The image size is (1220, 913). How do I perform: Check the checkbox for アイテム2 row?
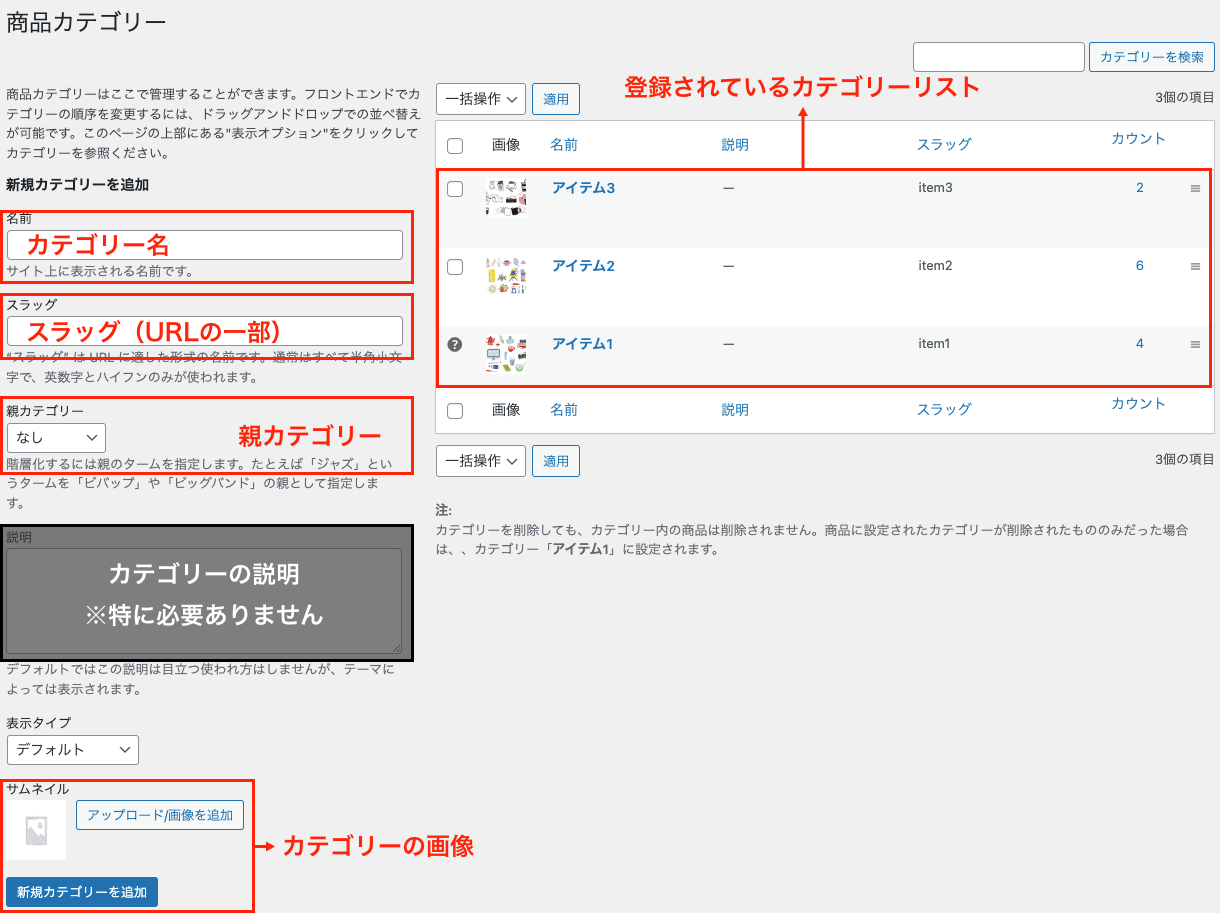pos(455,267)
